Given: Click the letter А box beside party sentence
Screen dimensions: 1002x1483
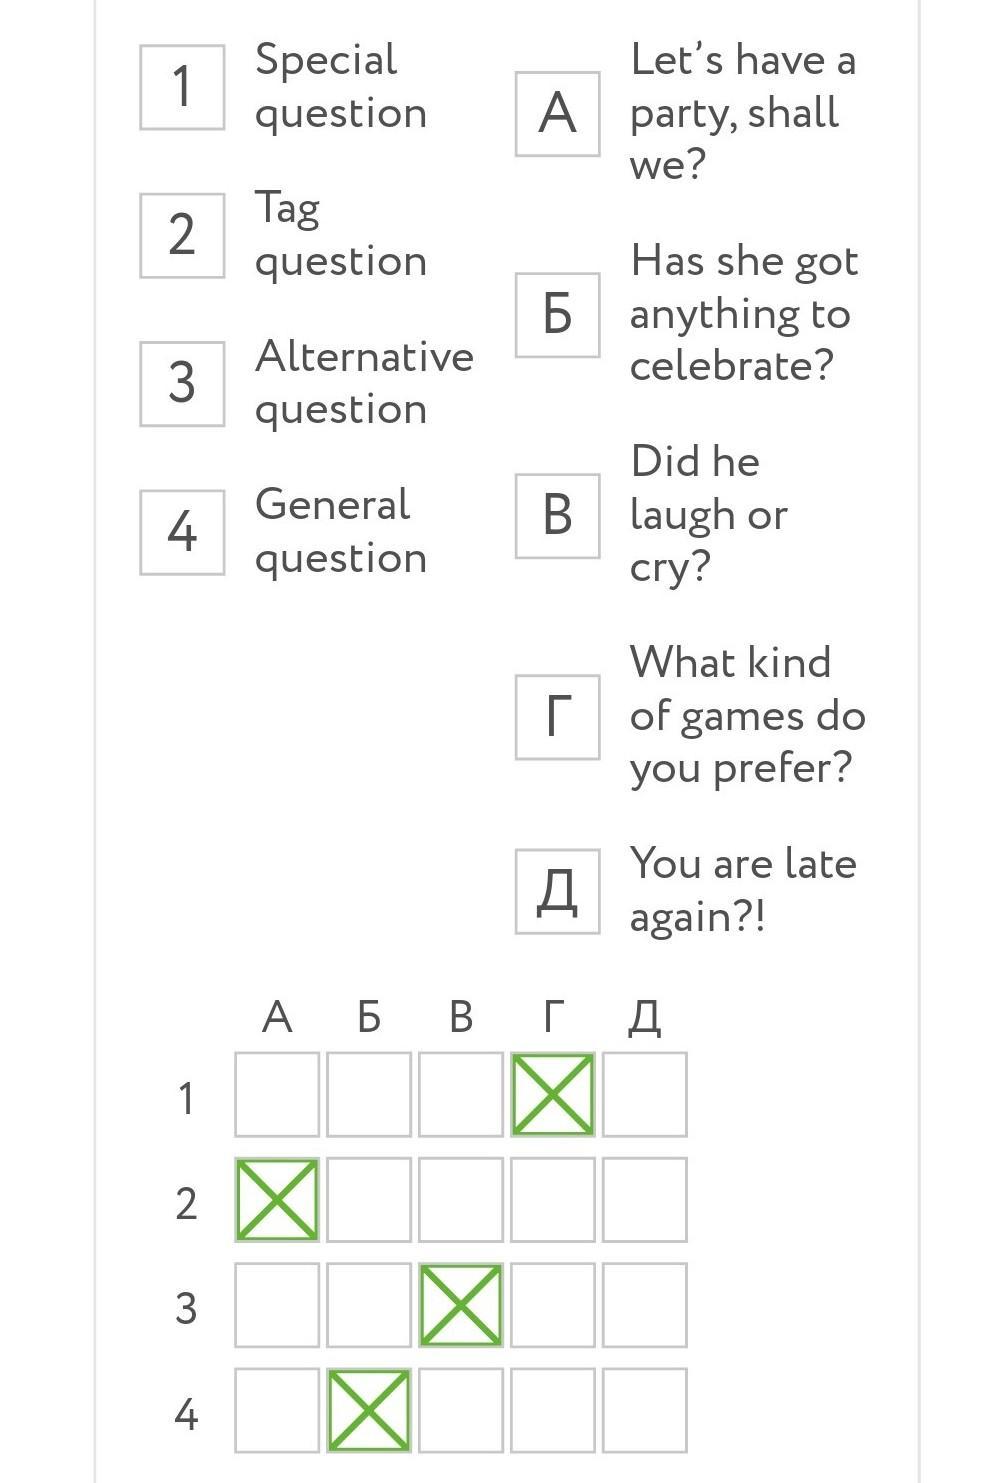Looking at the screenshot, I should [x=558, y=113].
